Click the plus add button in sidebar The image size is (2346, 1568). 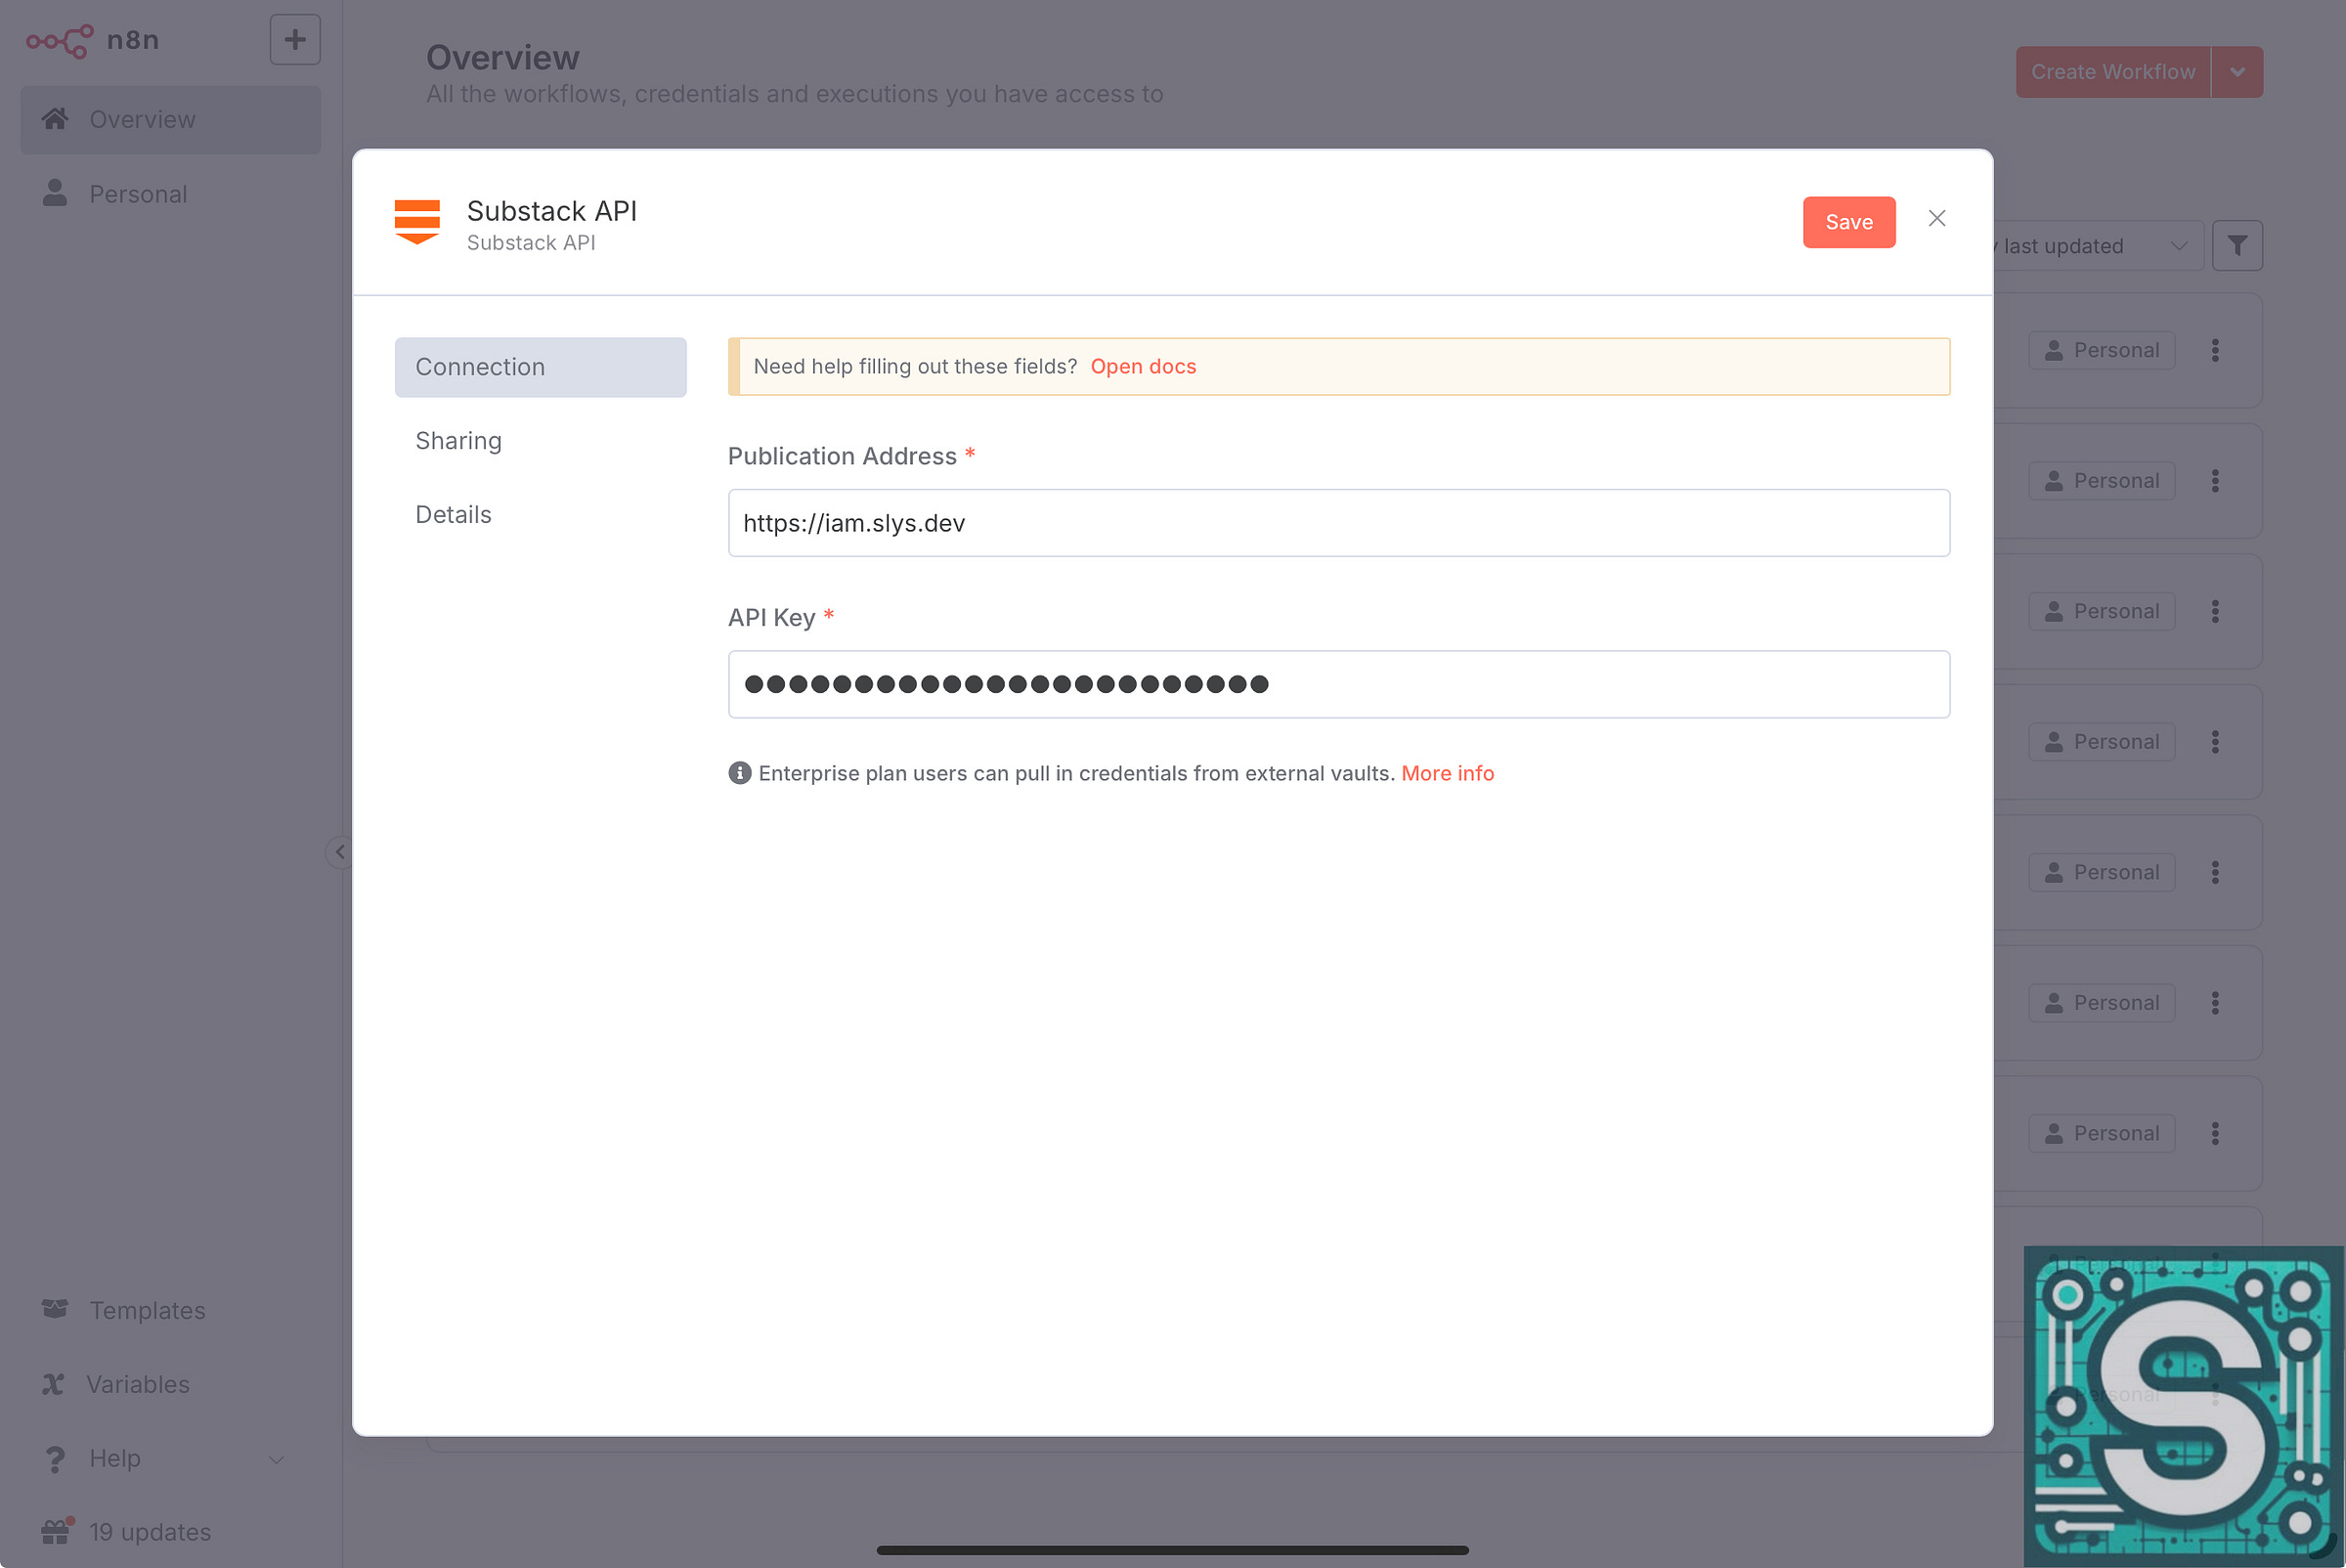tap(294, 40)
